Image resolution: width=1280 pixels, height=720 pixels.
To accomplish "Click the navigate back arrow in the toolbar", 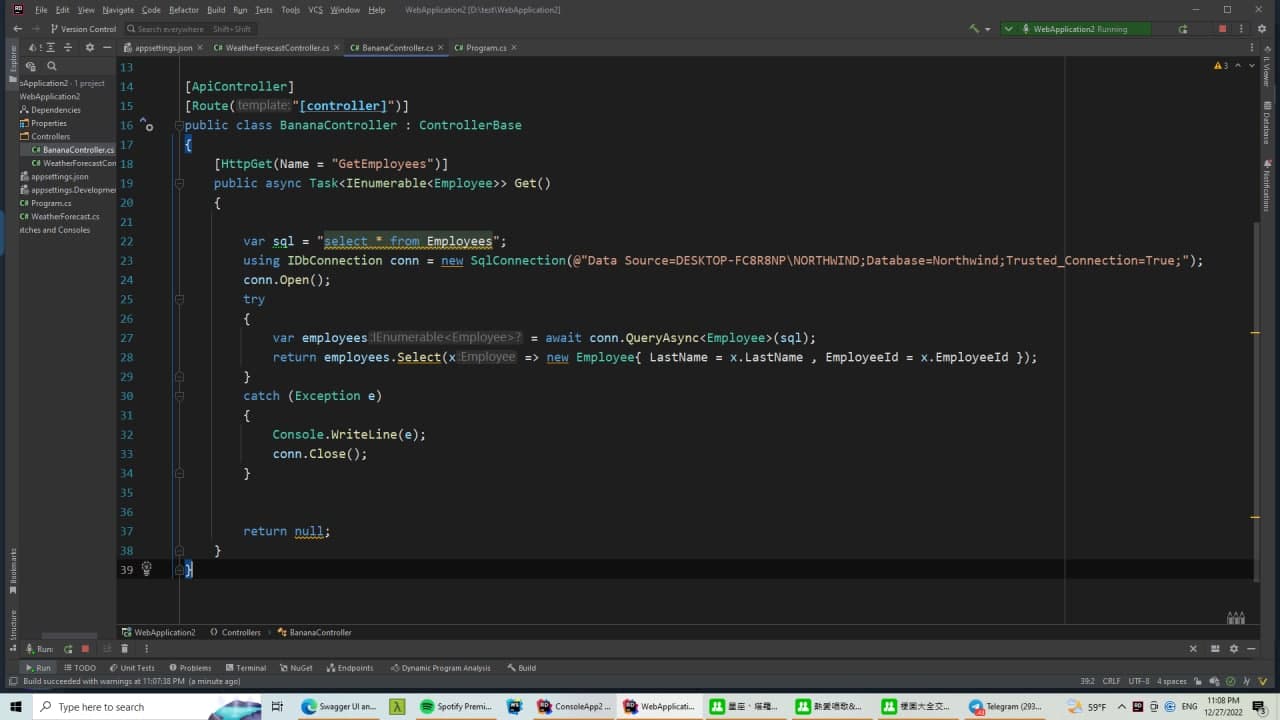I will [18, 29].
